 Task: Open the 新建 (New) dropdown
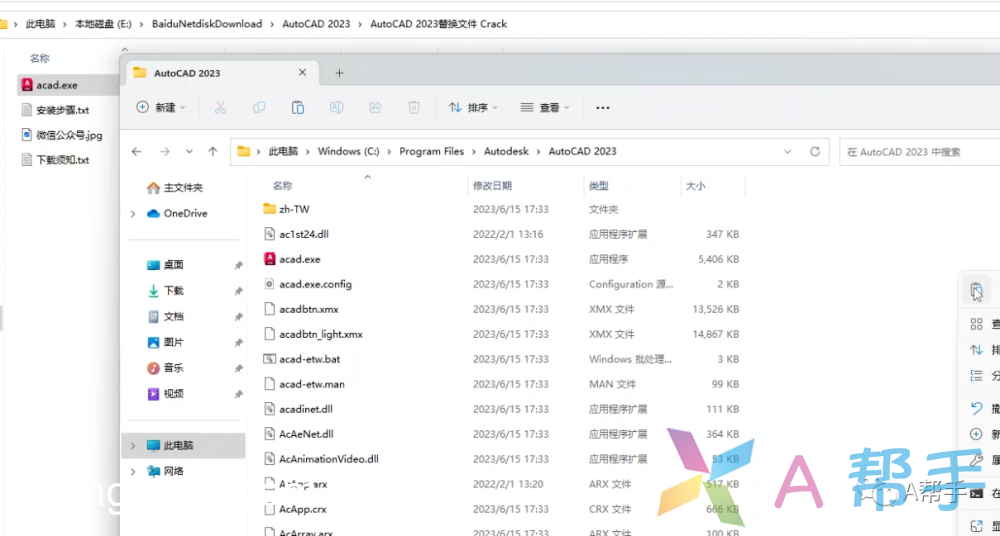tap(160, 107)
